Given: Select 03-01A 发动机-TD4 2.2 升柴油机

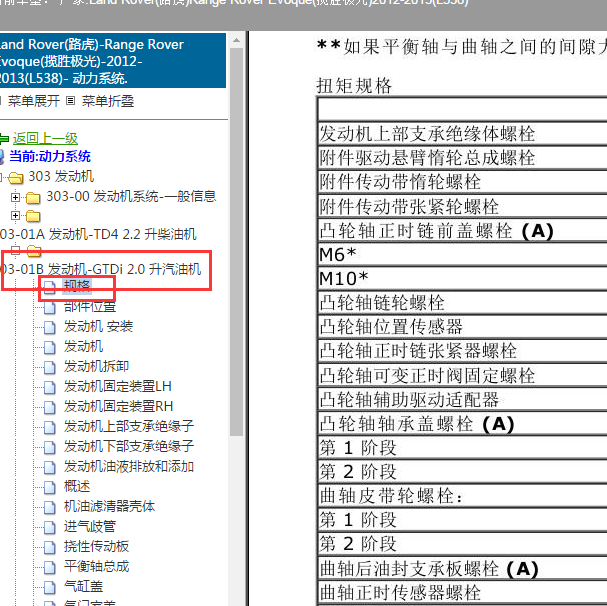Looking at the screenshot, I should 98,234.
